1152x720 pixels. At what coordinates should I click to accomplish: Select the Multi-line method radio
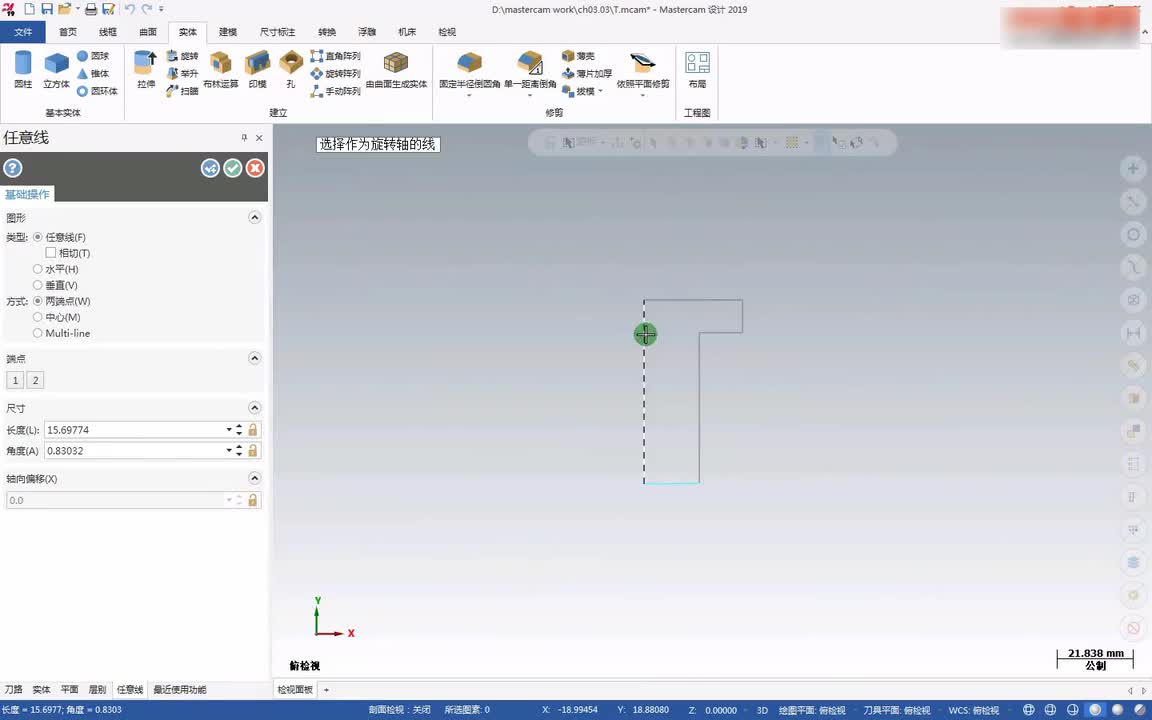click(37, 333)
